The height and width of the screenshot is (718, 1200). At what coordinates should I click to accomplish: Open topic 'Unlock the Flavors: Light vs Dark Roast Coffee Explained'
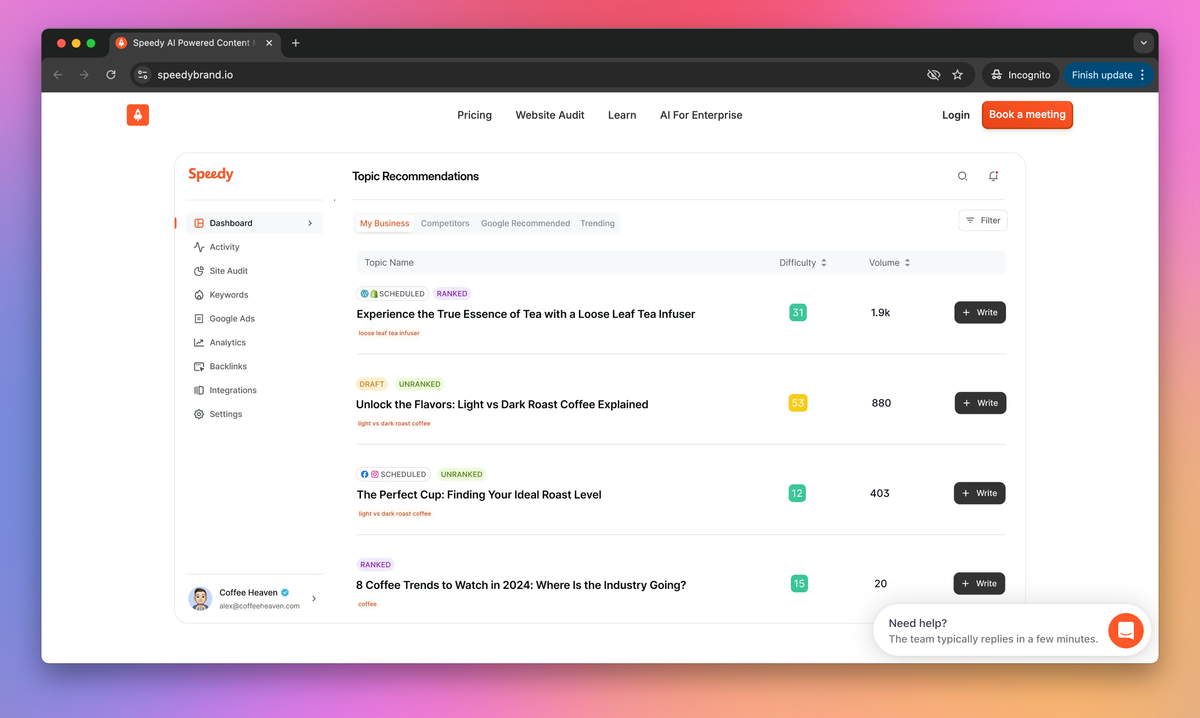[502, 405]
